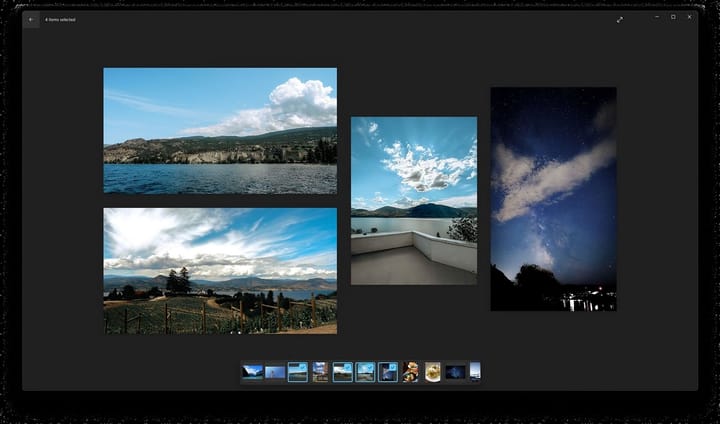Open the vineyard landscape photo at bottom left

[x=220, y=270]
